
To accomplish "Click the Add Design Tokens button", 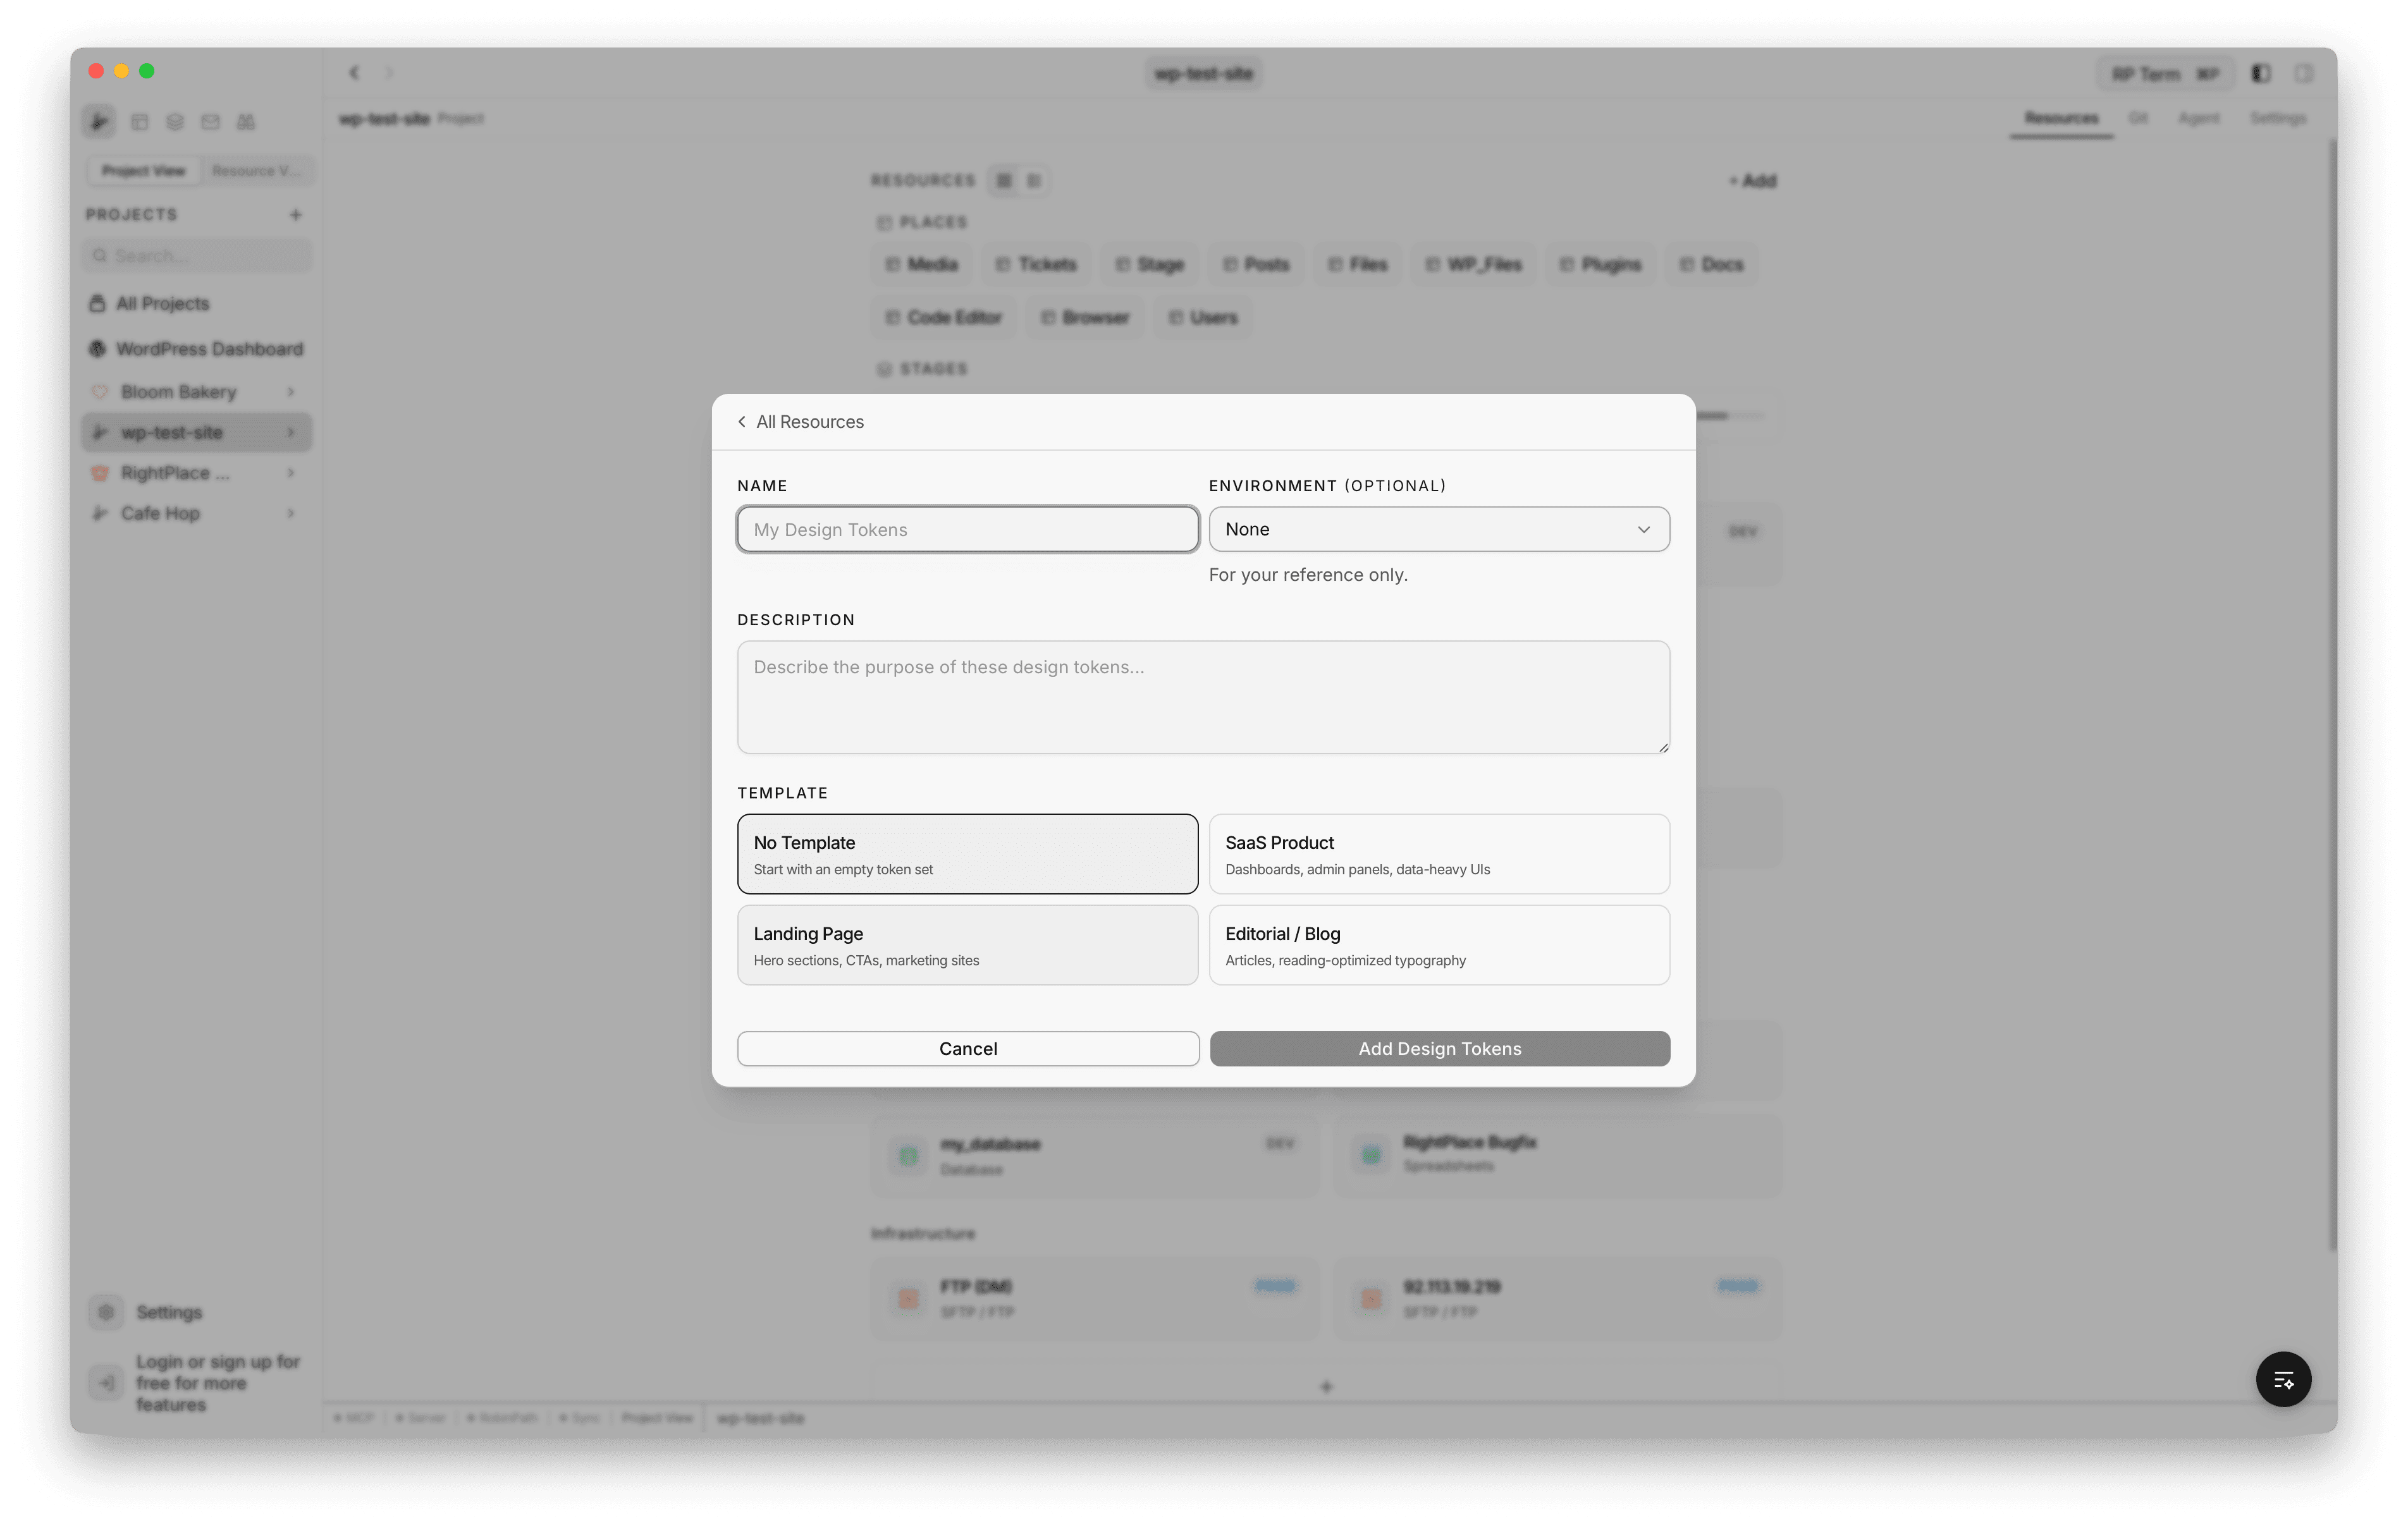I will pyautogui.click(x=1438, y=1048).
